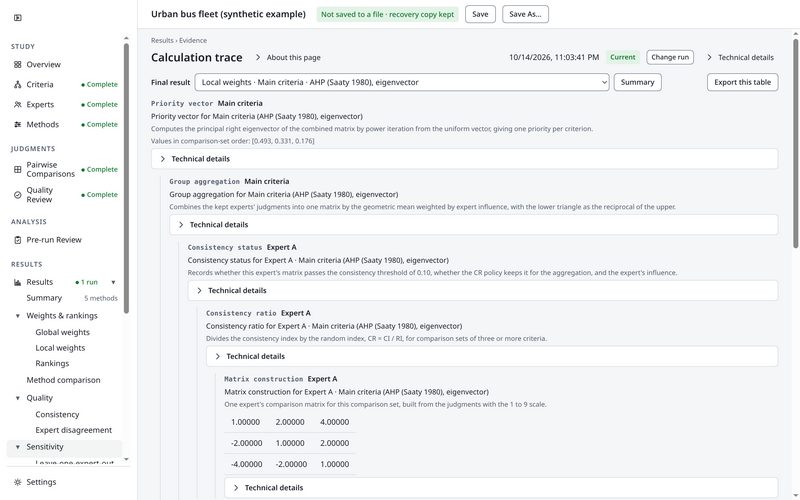Open Consistency page
This screenshot has width=800, height=500.
click(57, 415)
